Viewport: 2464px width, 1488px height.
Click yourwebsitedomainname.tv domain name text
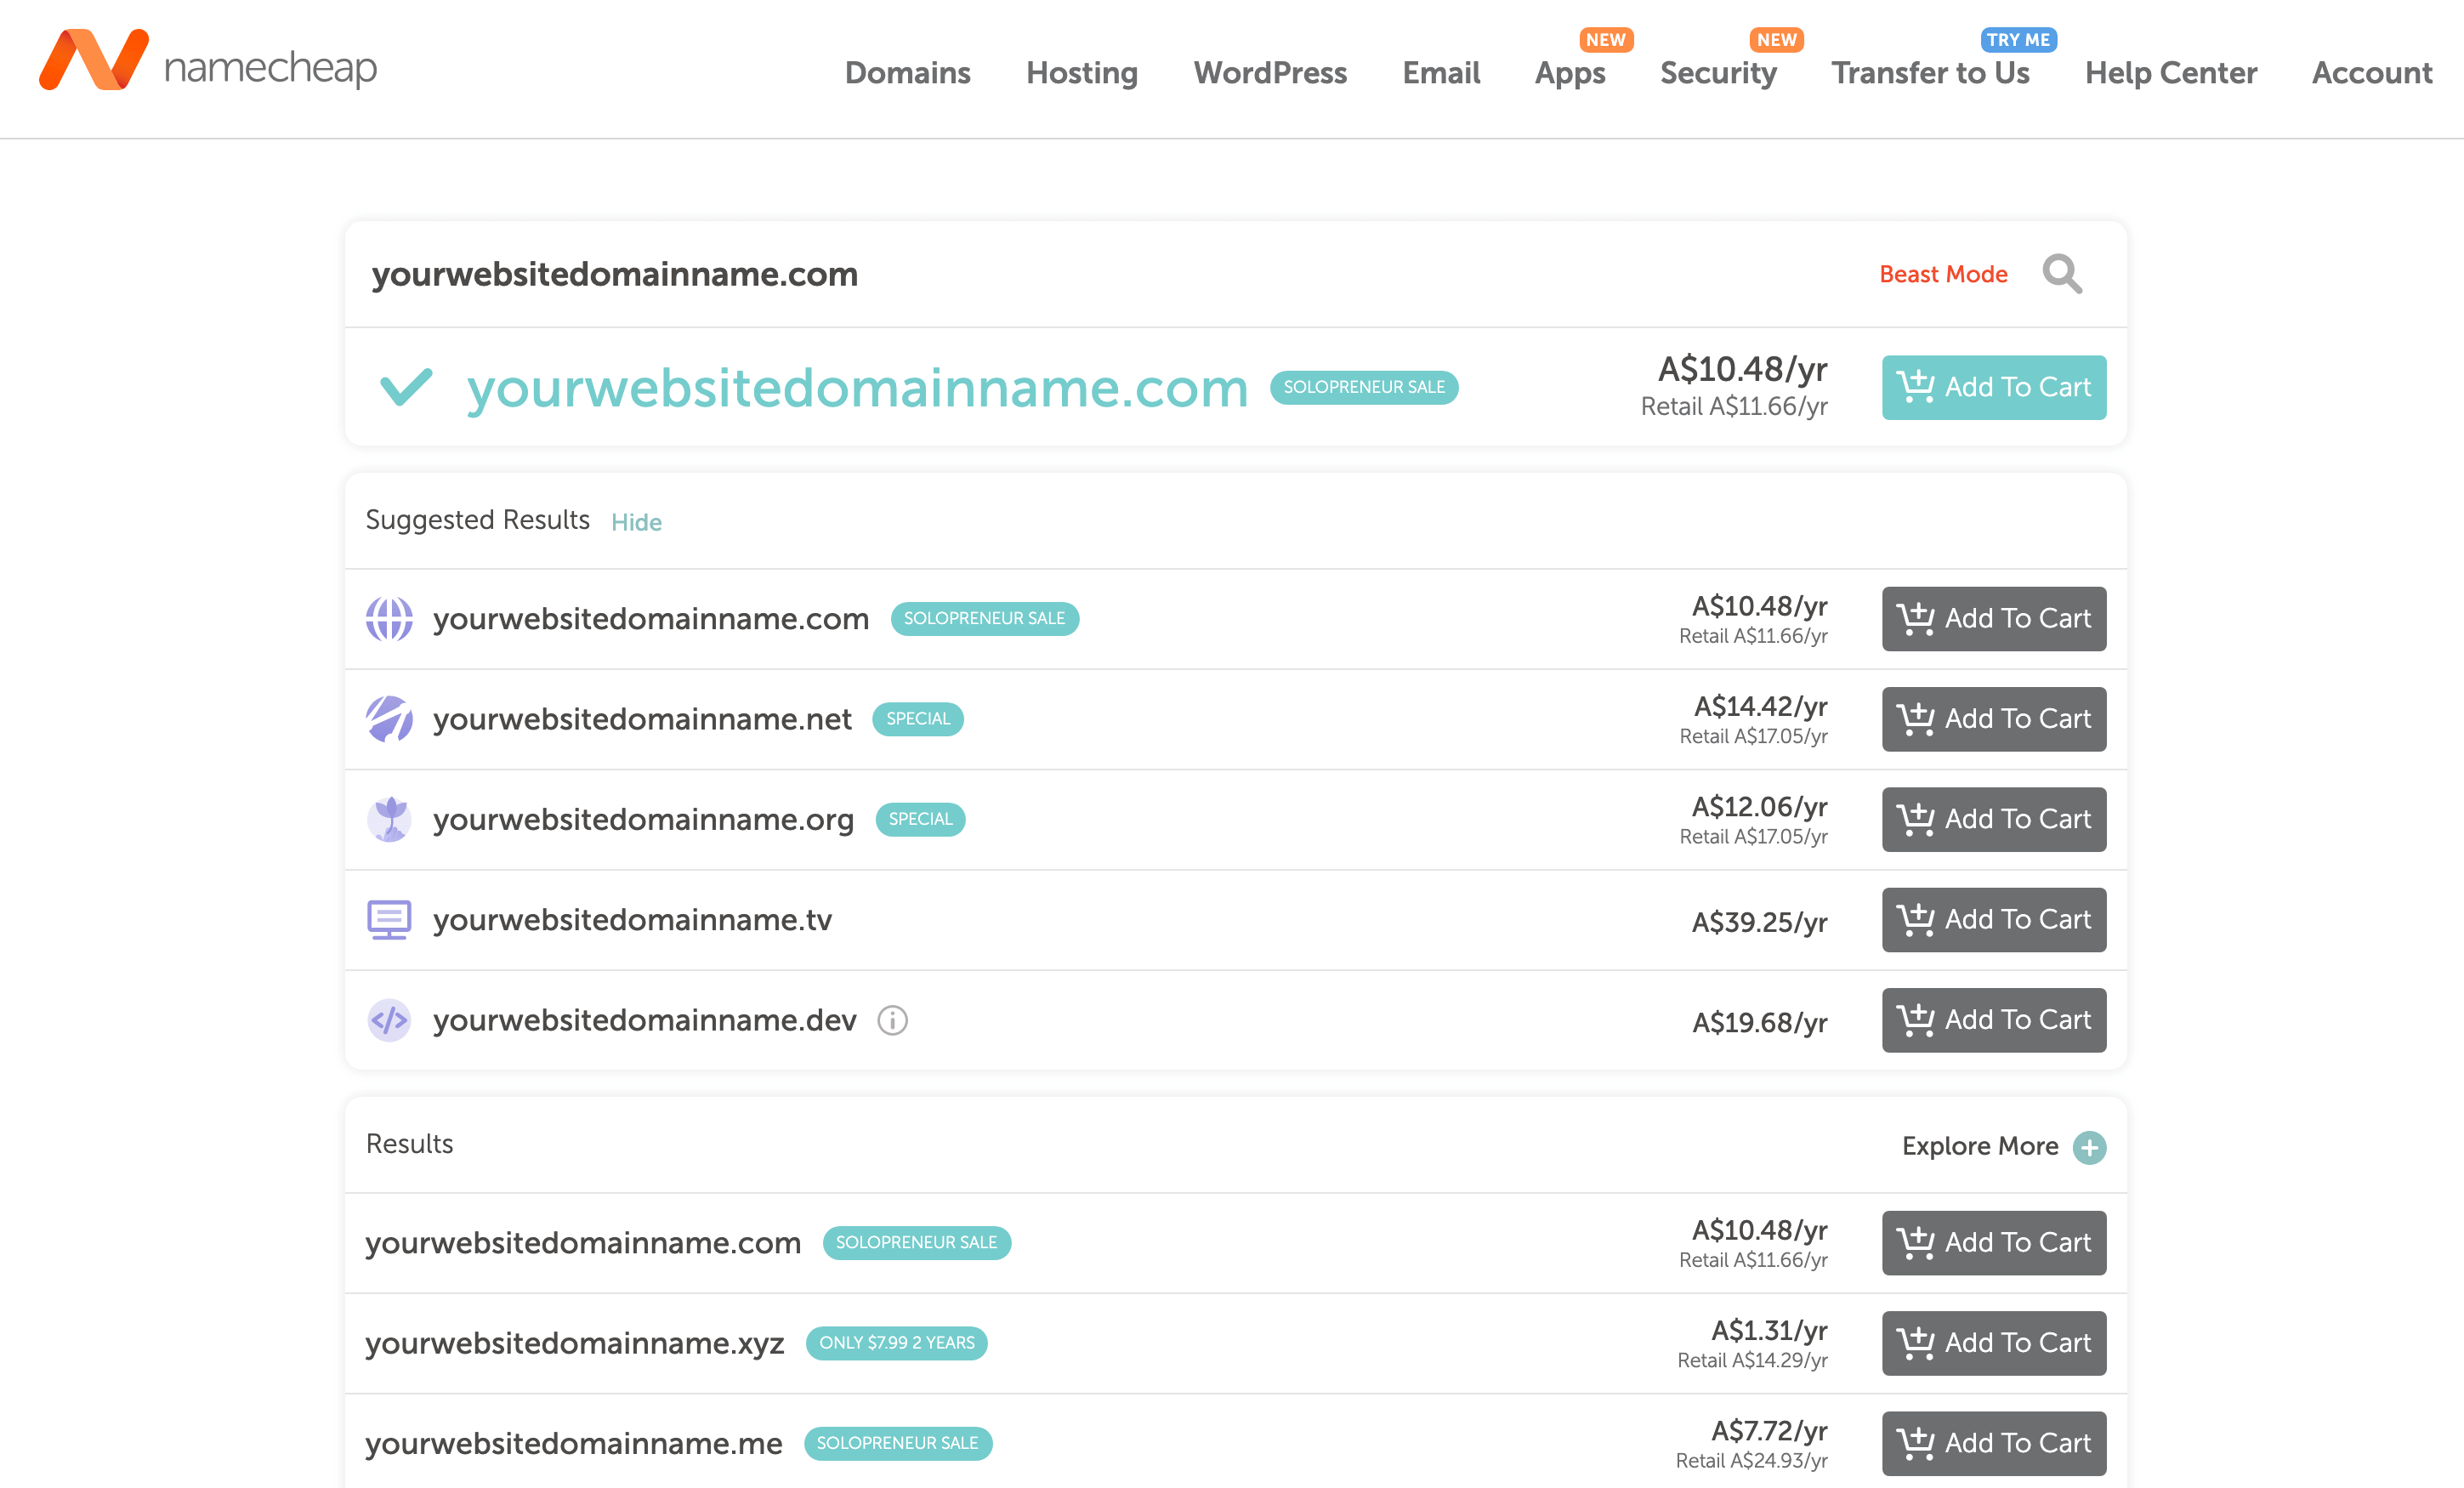pyautogui.click(x=632, y=920)
